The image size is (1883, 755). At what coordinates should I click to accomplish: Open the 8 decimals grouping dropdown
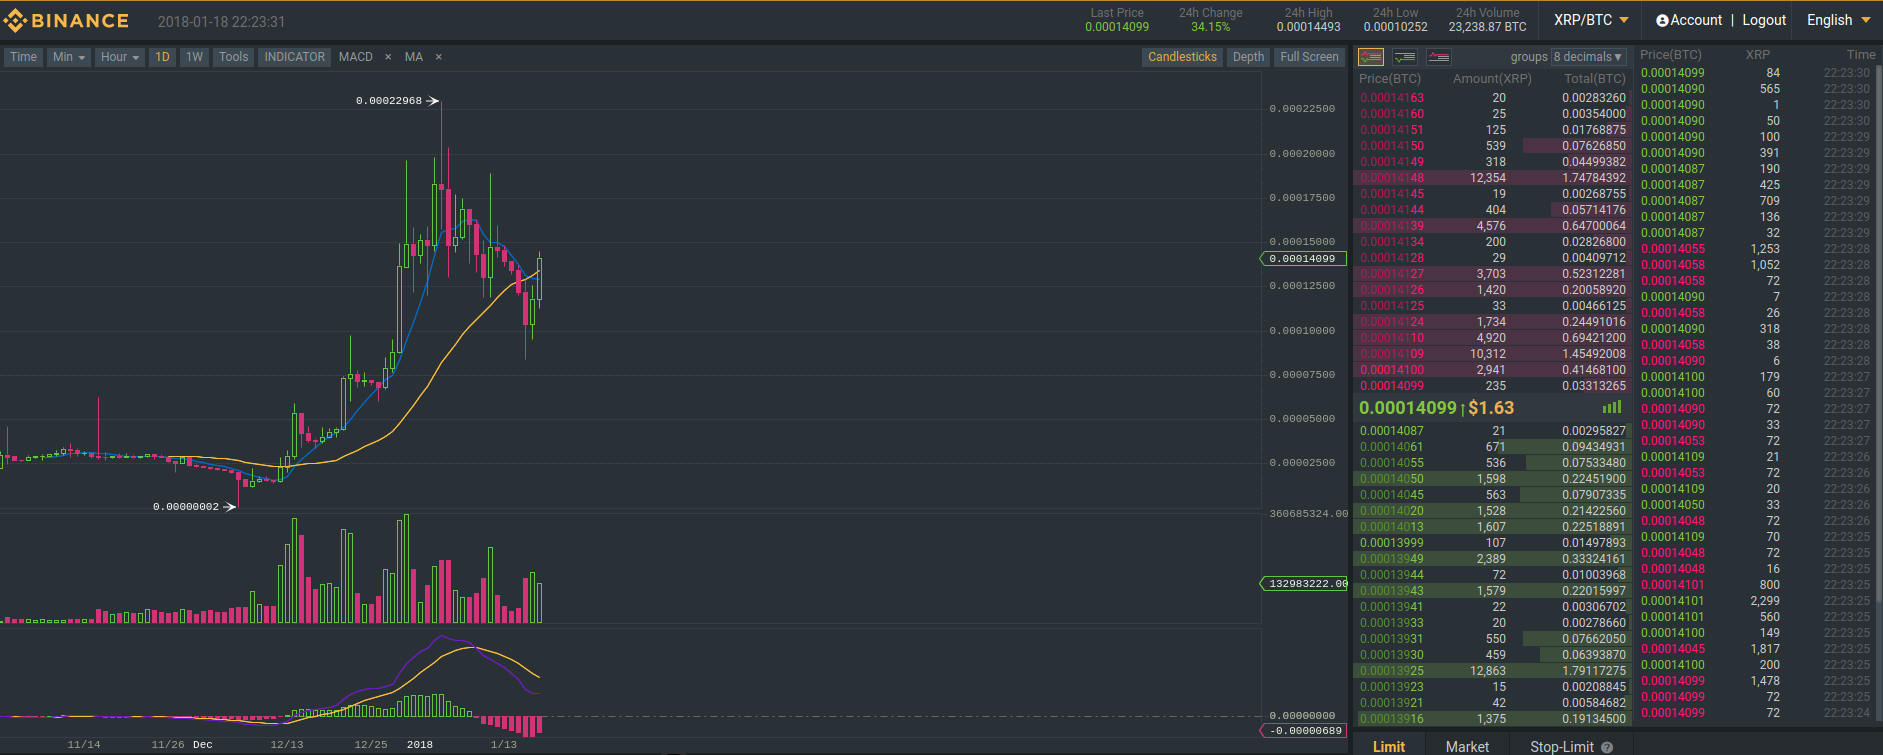[1588, 57]
